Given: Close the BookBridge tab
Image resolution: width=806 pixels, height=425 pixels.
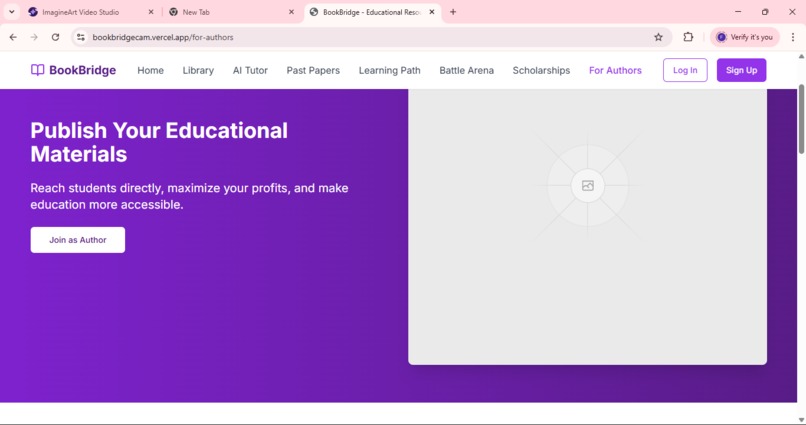Looking at the screenshot, I should click(x=432, y=12).
